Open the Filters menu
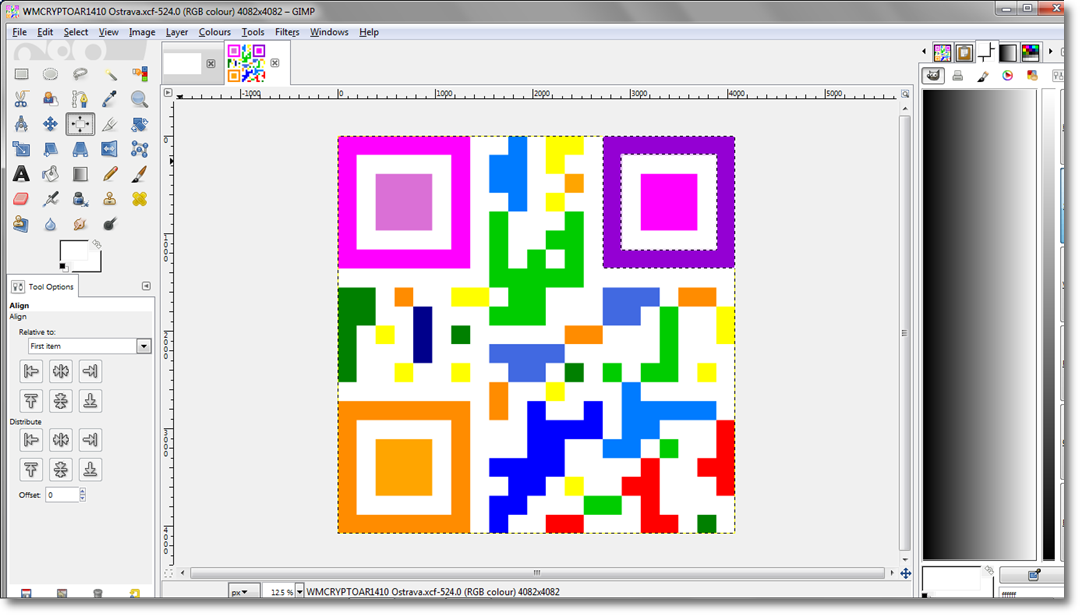Screen dimensions: 1080x615 [x=287, y=32]
